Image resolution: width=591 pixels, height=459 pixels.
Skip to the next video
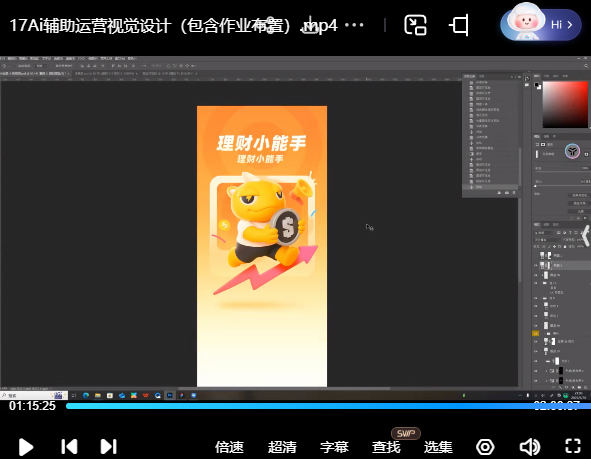pyautogui.click(x=109, y=447)
